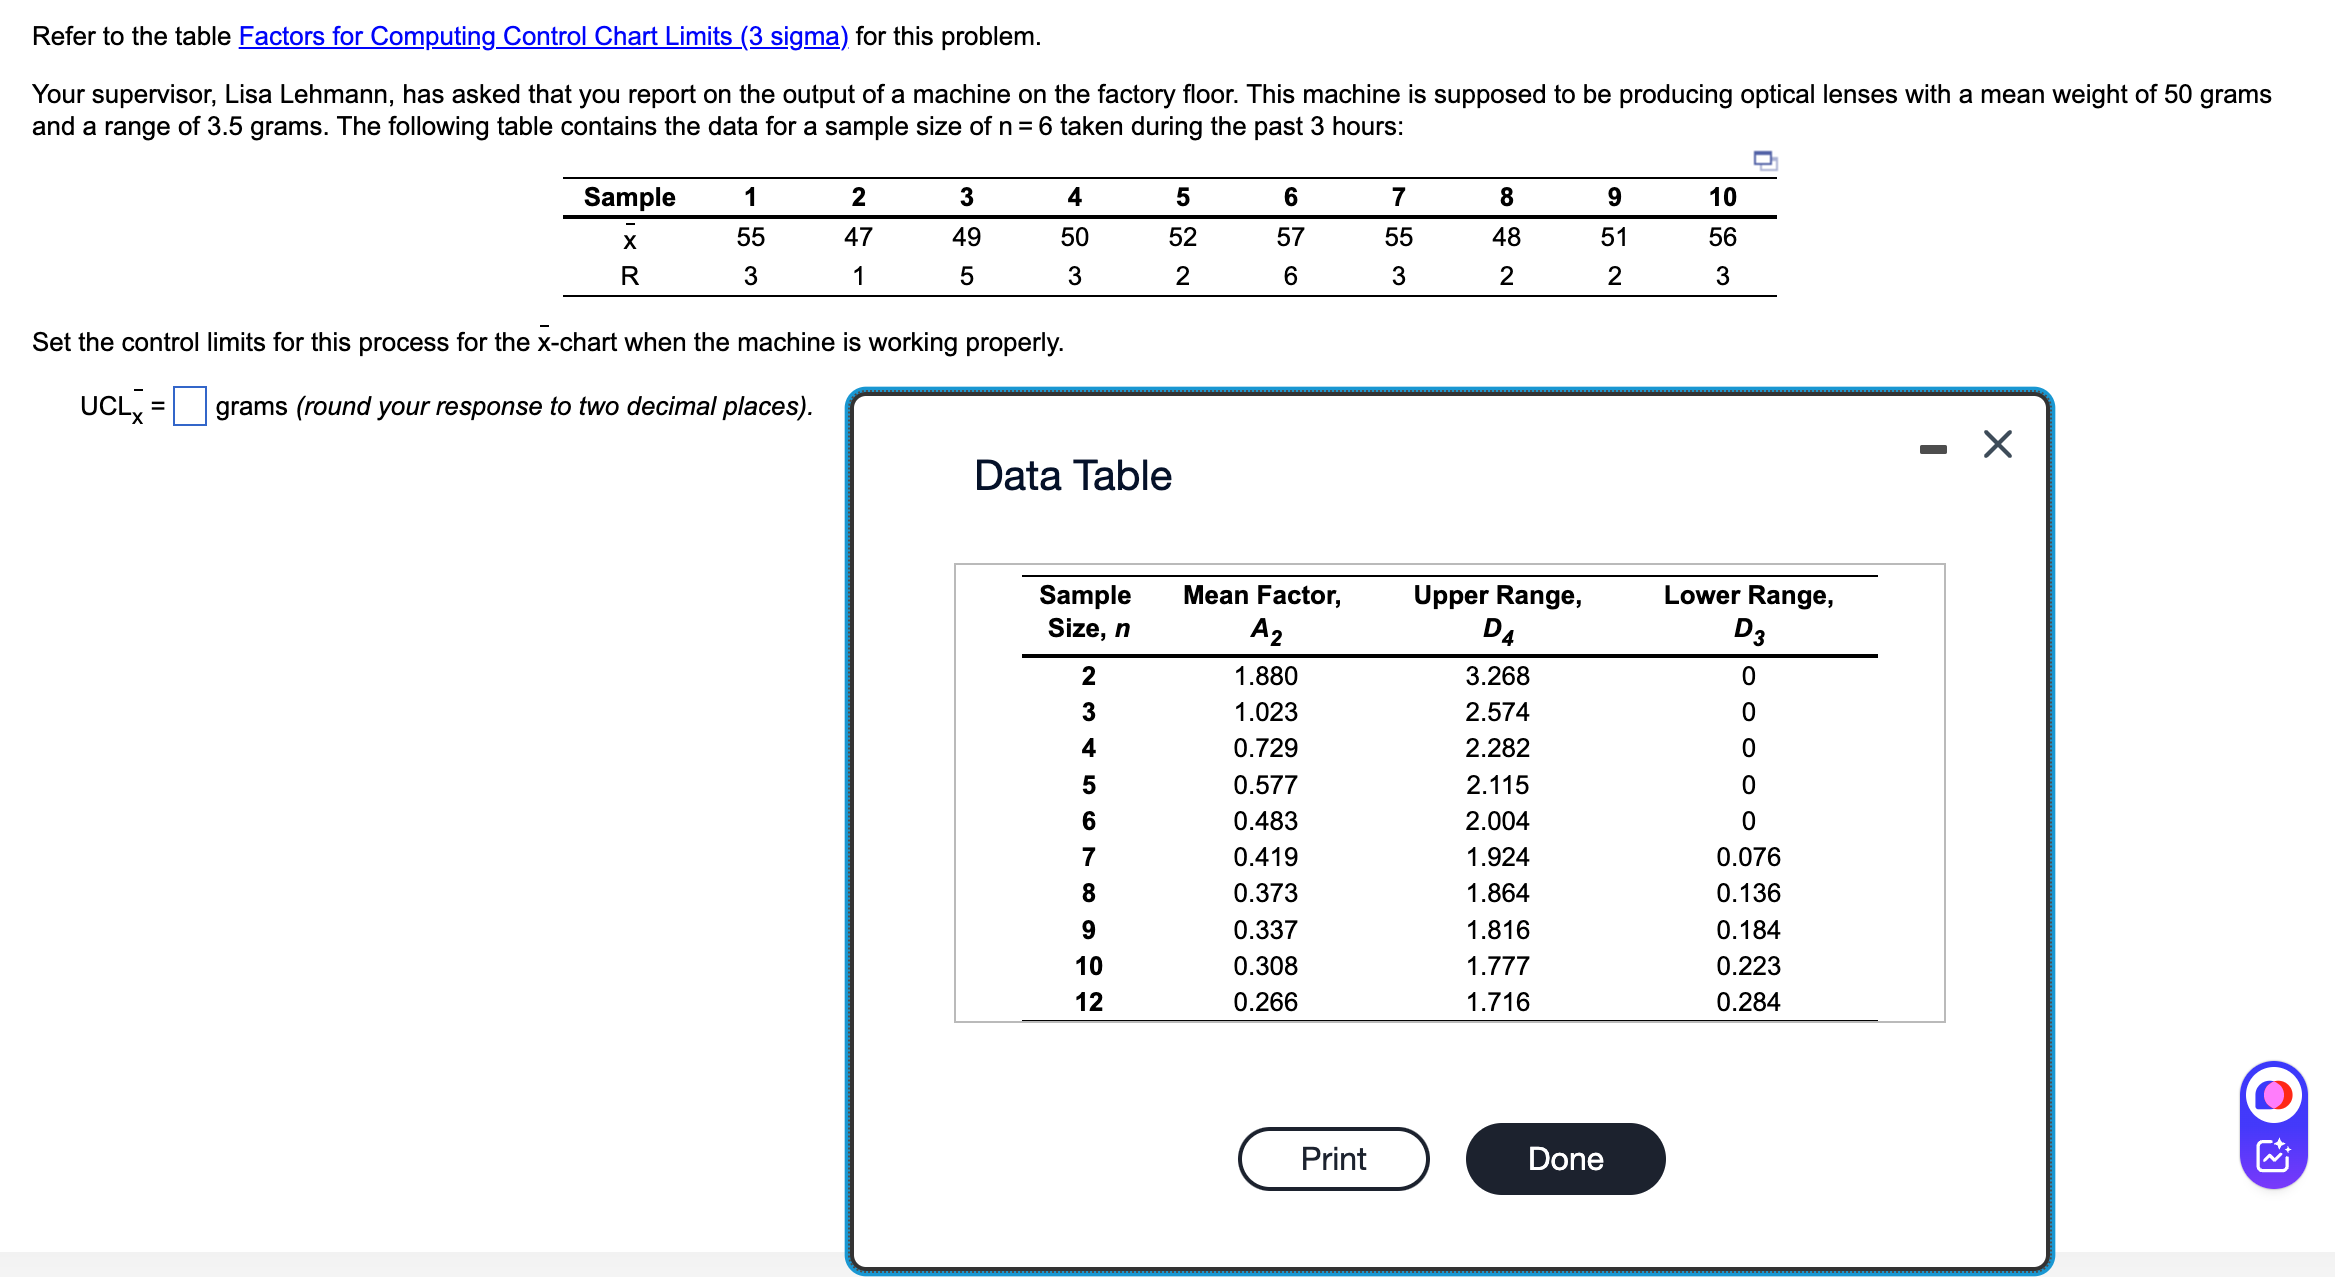
Task: Click the Upper Range D4 column header
Action: 1496,610
